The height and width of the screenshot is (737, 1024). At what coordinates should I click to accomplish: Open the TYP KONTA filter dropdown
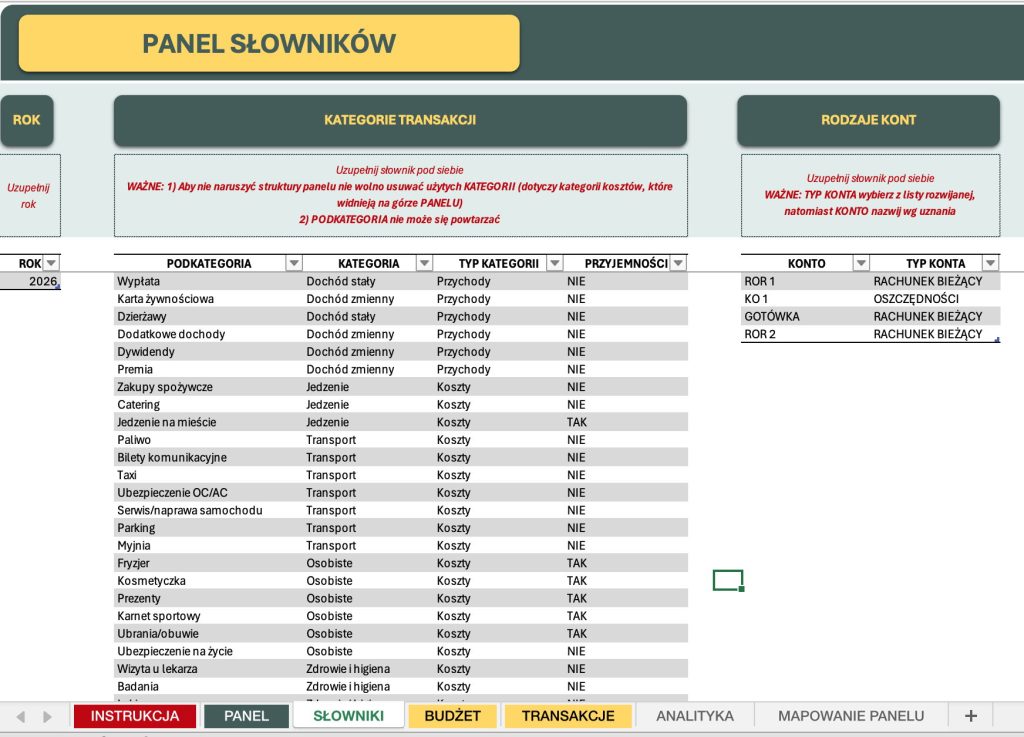point(991,263)
